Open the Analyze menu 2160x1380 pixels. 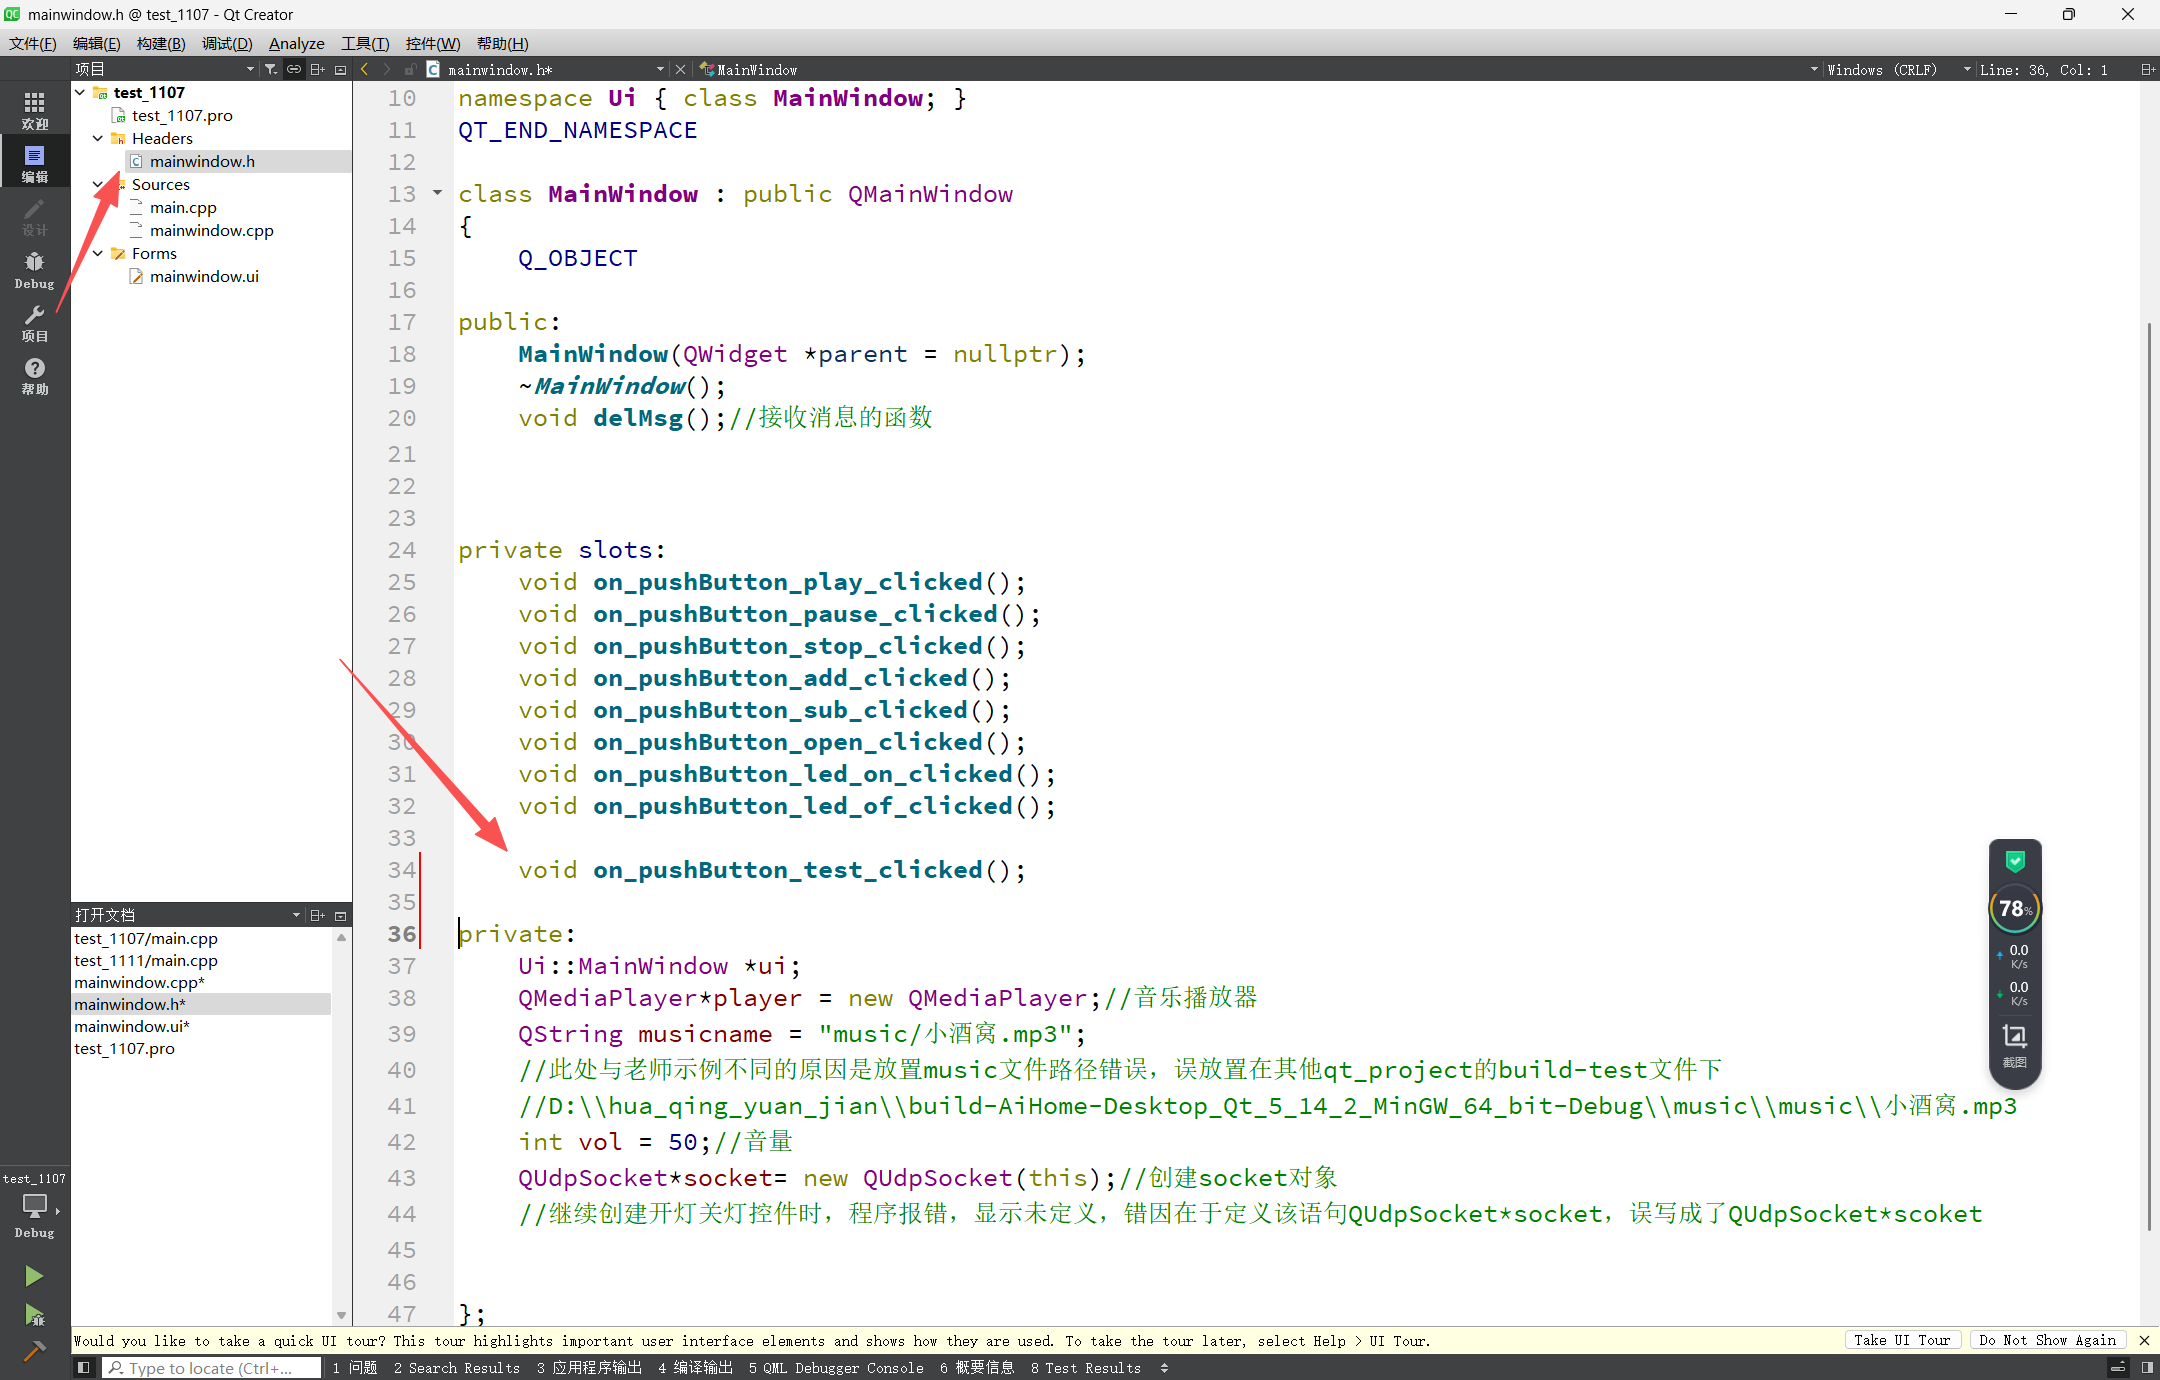pyautogui.click(x=296, y=43)
